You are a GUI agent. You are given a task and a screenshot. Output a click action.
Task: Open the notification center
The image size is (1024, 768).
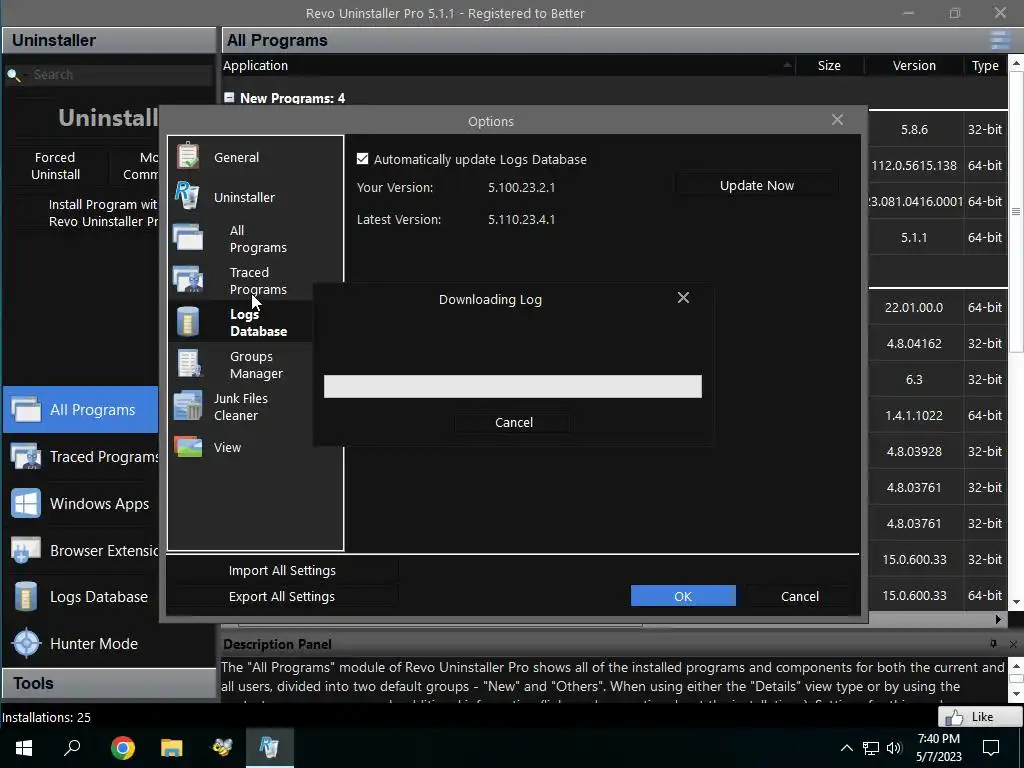coord(991,748)
